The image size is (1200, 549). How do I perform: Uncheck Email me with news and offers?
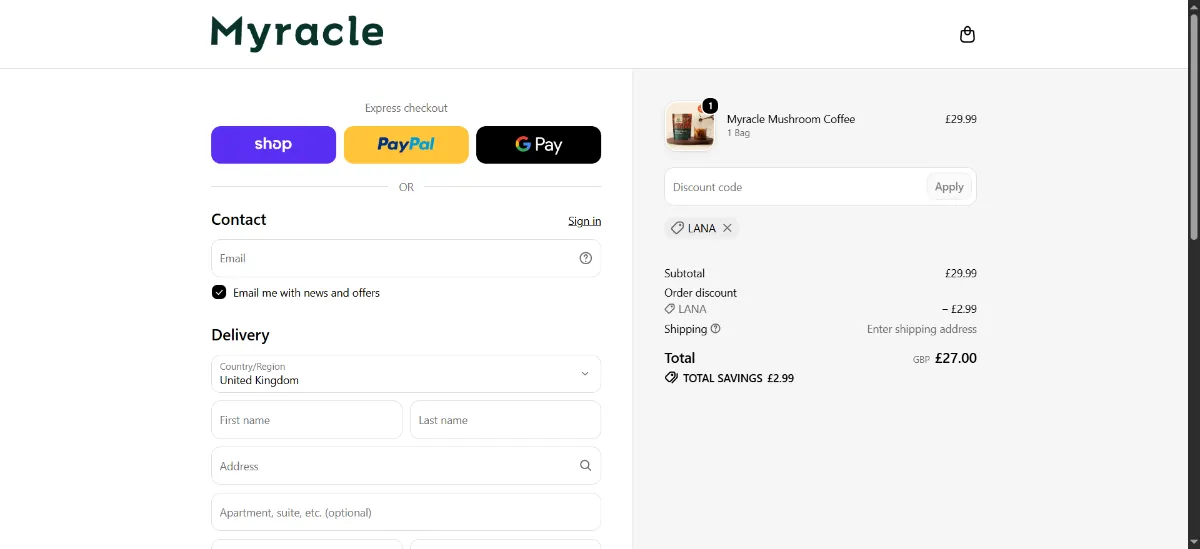click(219, 292)
